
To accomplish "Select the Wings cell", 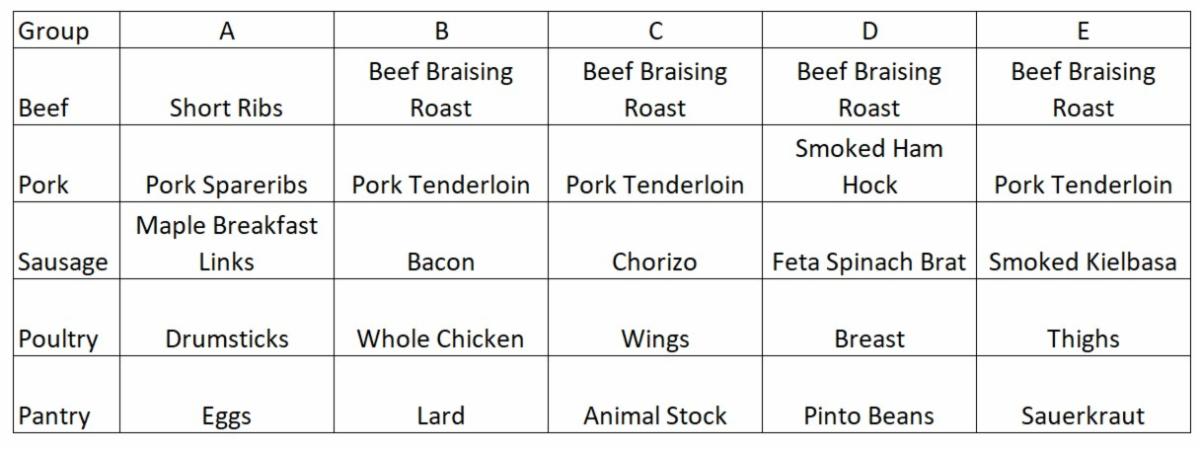I will click(x=655, y=339).
